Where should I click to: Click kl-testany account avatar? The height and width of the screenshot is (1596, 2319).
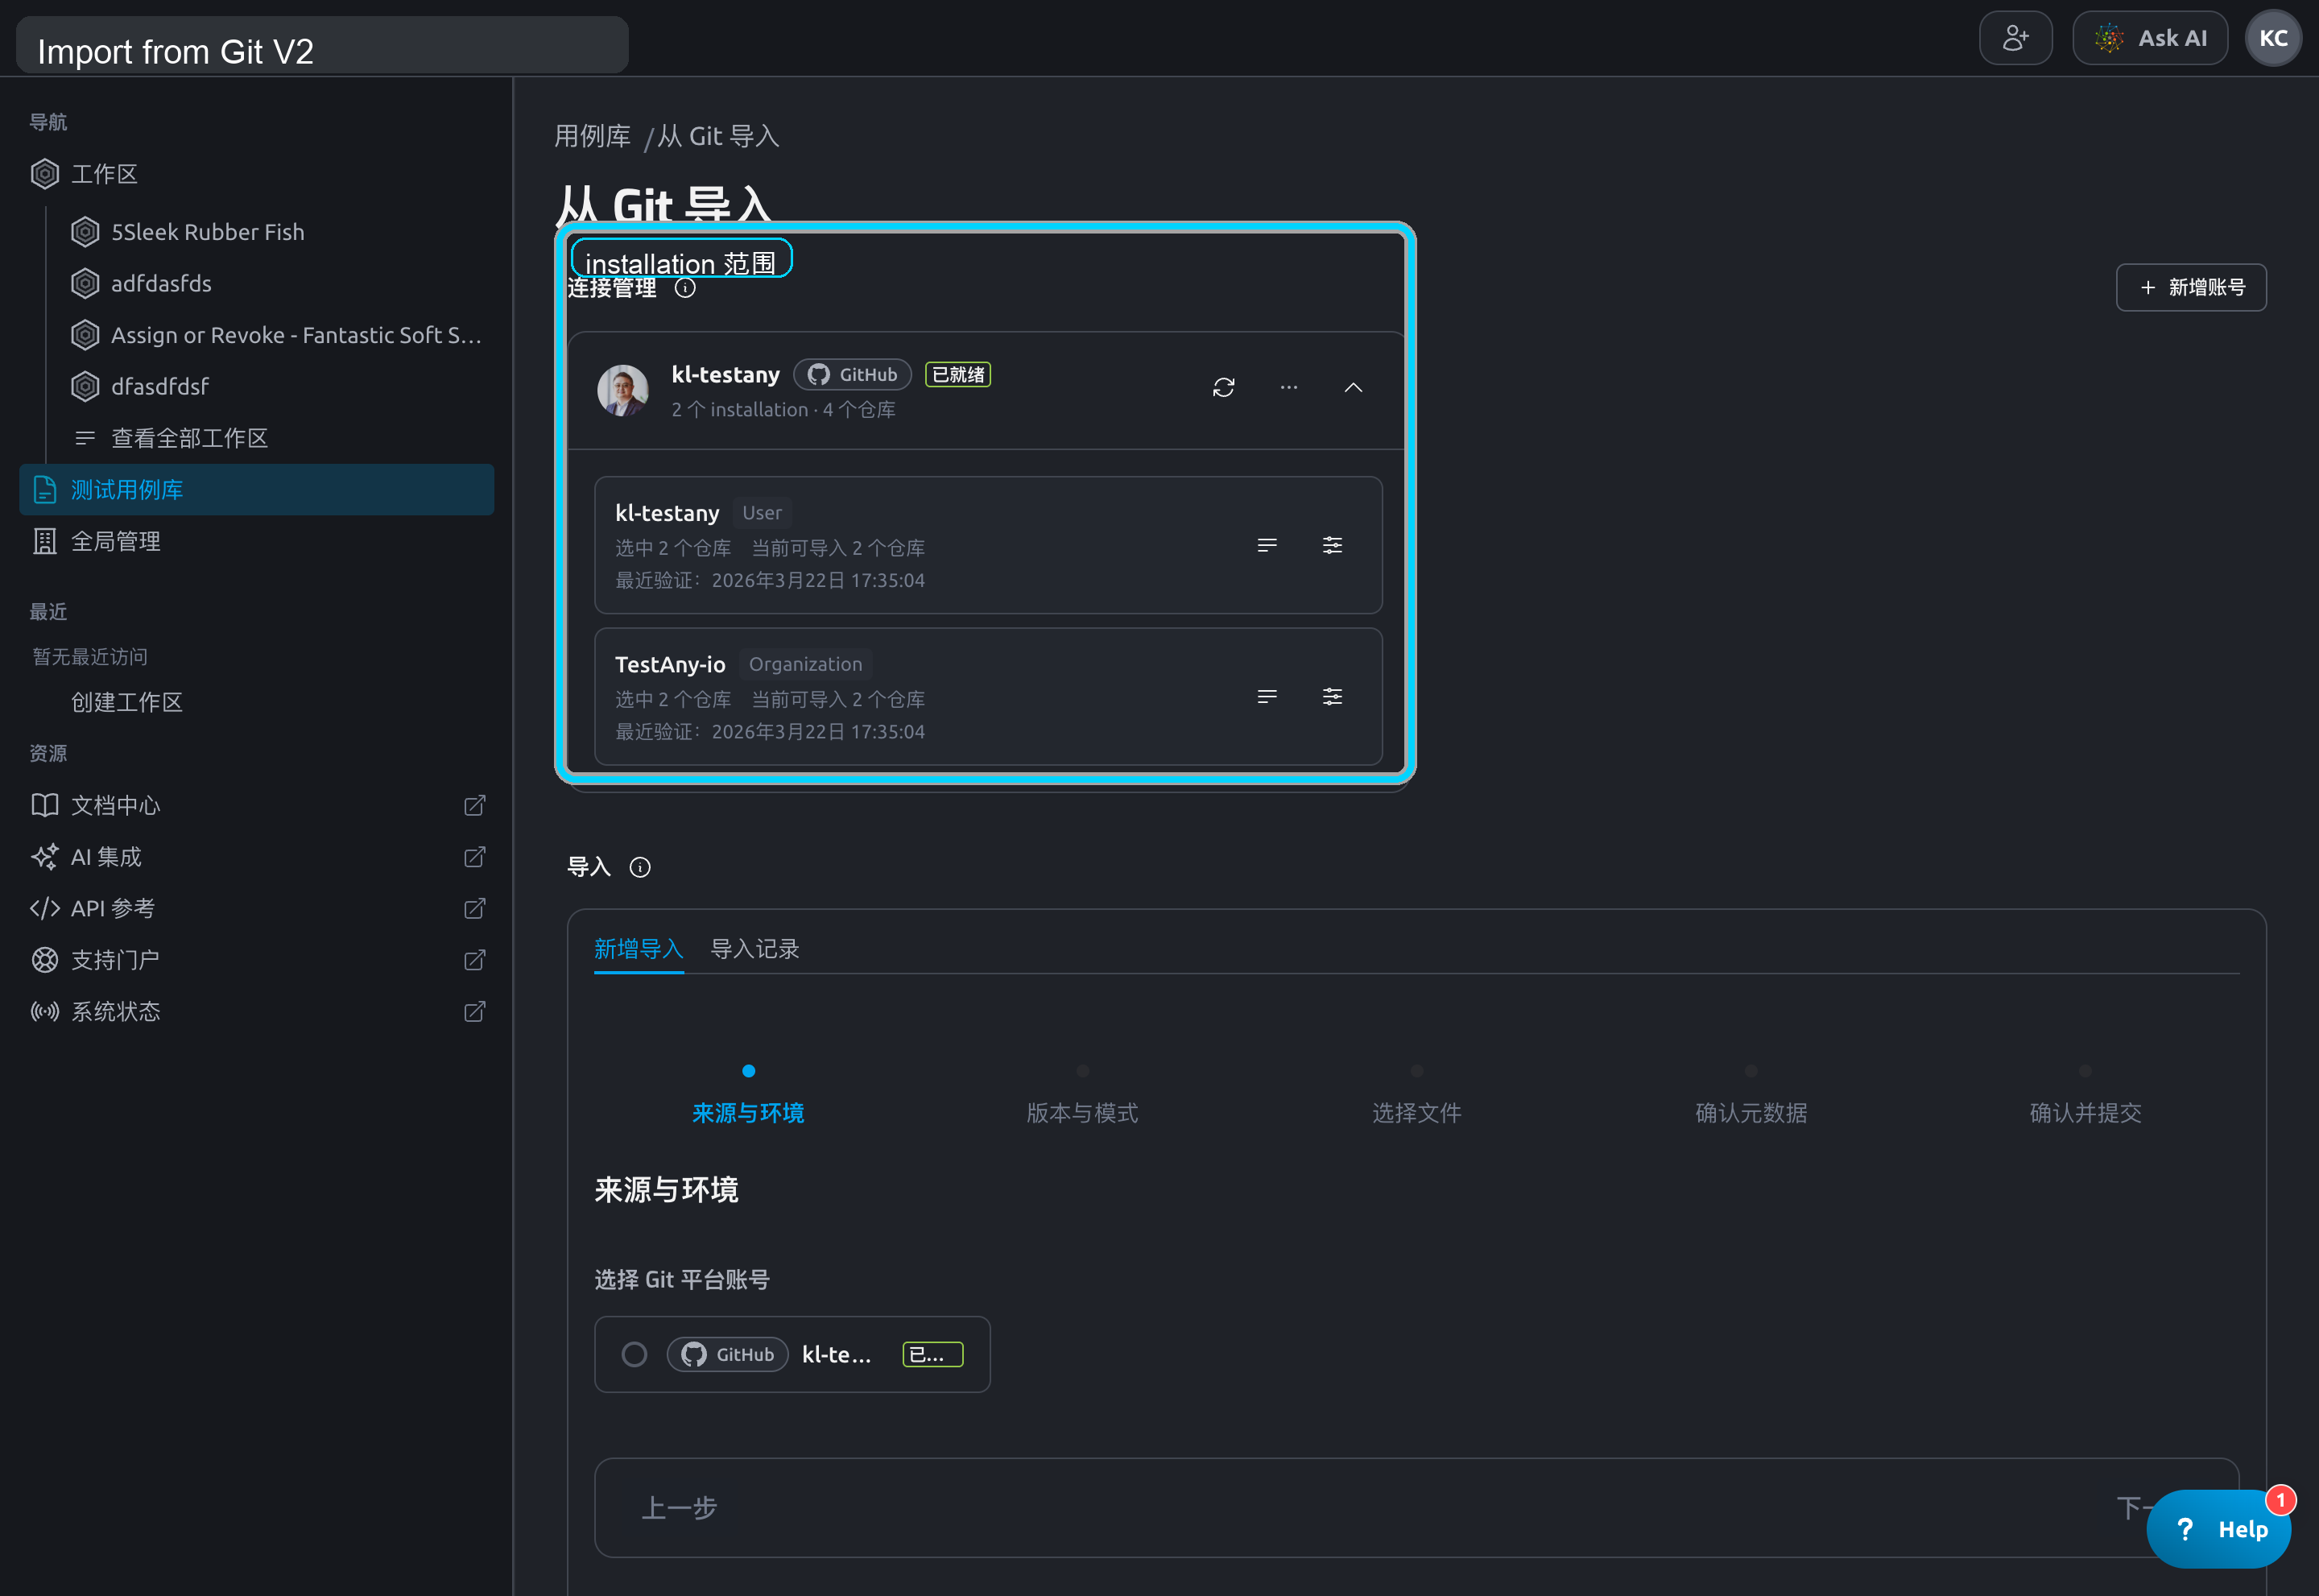tap(623, 390)
